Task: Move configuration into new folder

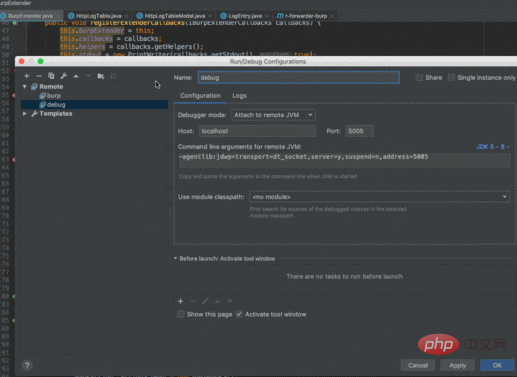Action: pyautogui.click(x=101, y=76)
